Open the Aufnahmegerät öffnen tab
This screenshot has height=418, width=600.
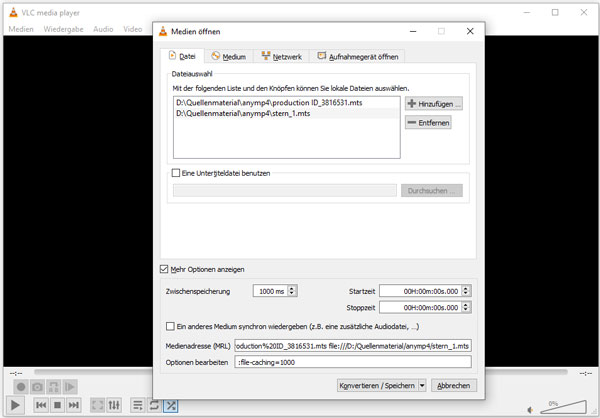click(x=357, y=57)
